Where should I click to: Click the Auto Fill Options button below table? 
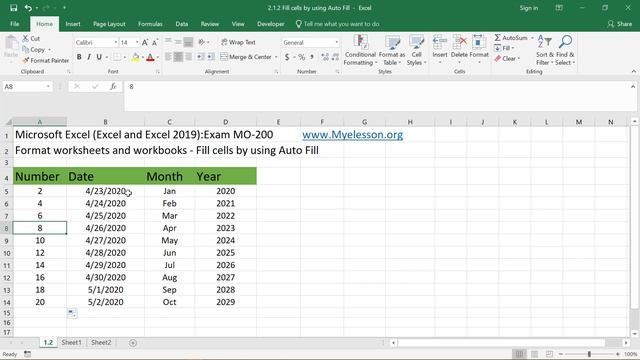click(x=72, y=313)
